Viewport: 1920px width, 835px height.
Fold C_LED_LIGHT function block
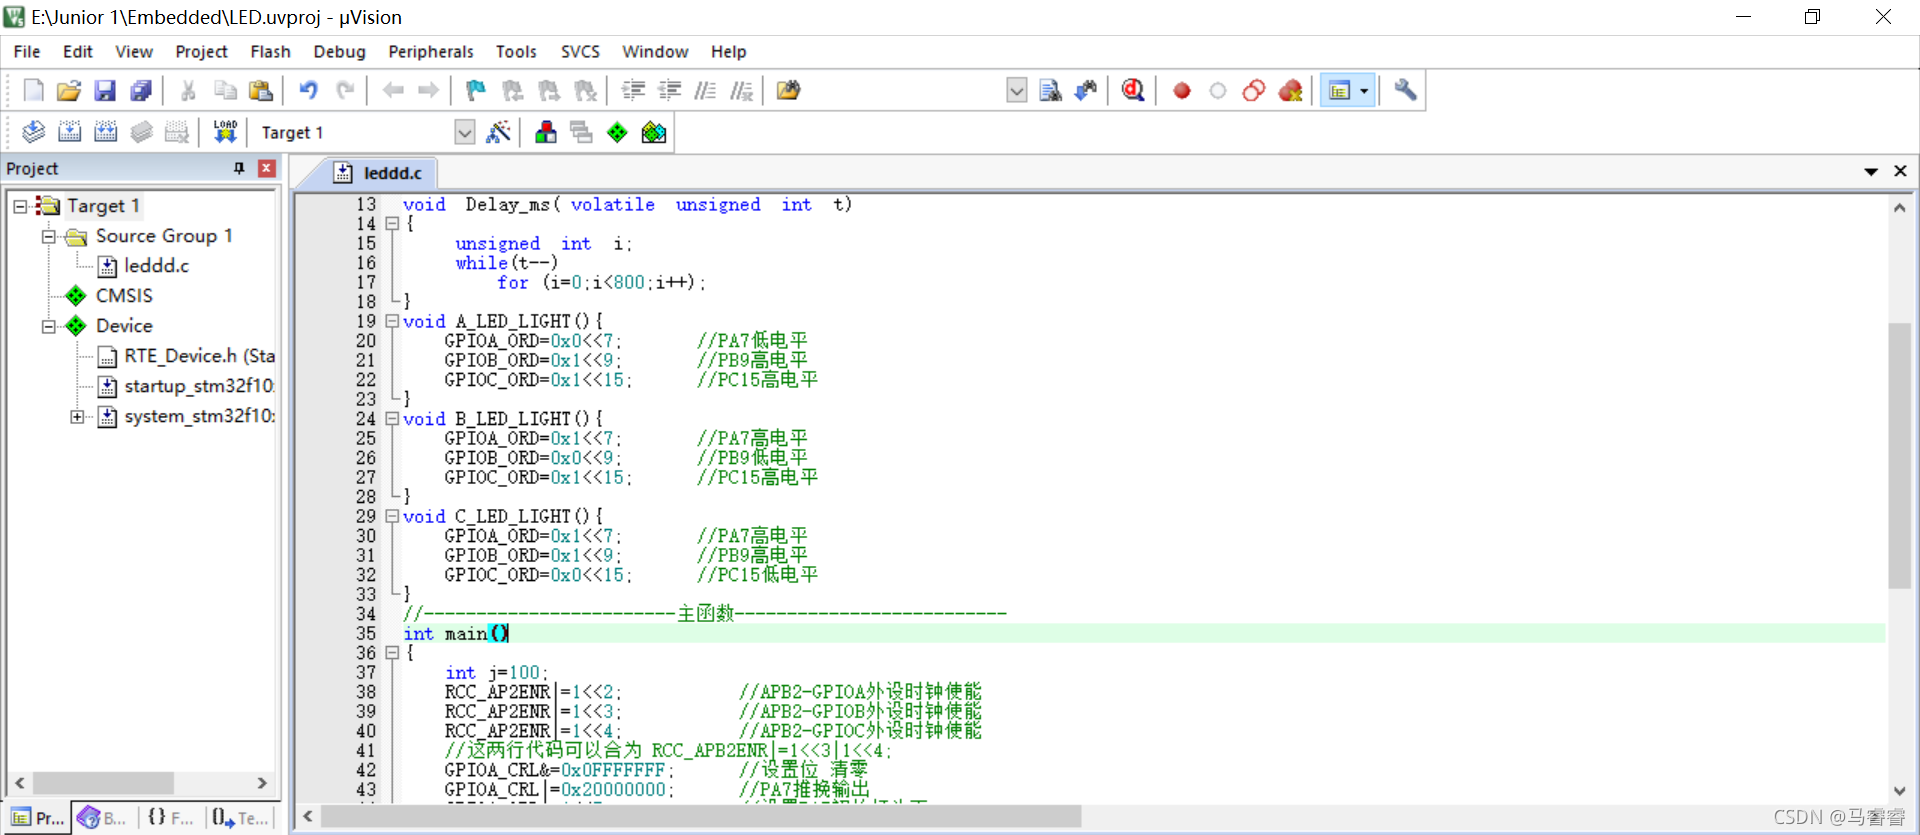point(393,516)
